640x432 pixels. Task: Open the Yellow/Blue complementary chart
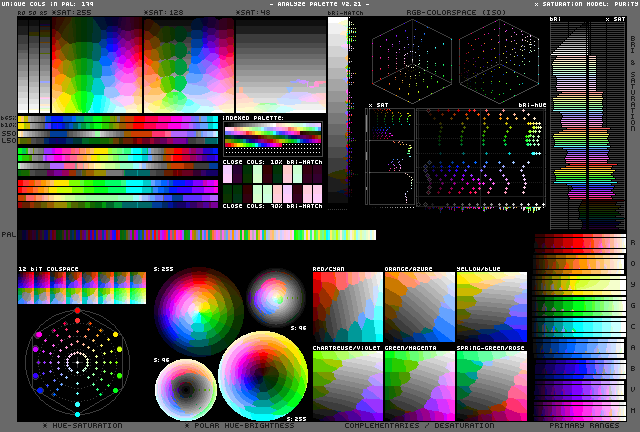491,306
